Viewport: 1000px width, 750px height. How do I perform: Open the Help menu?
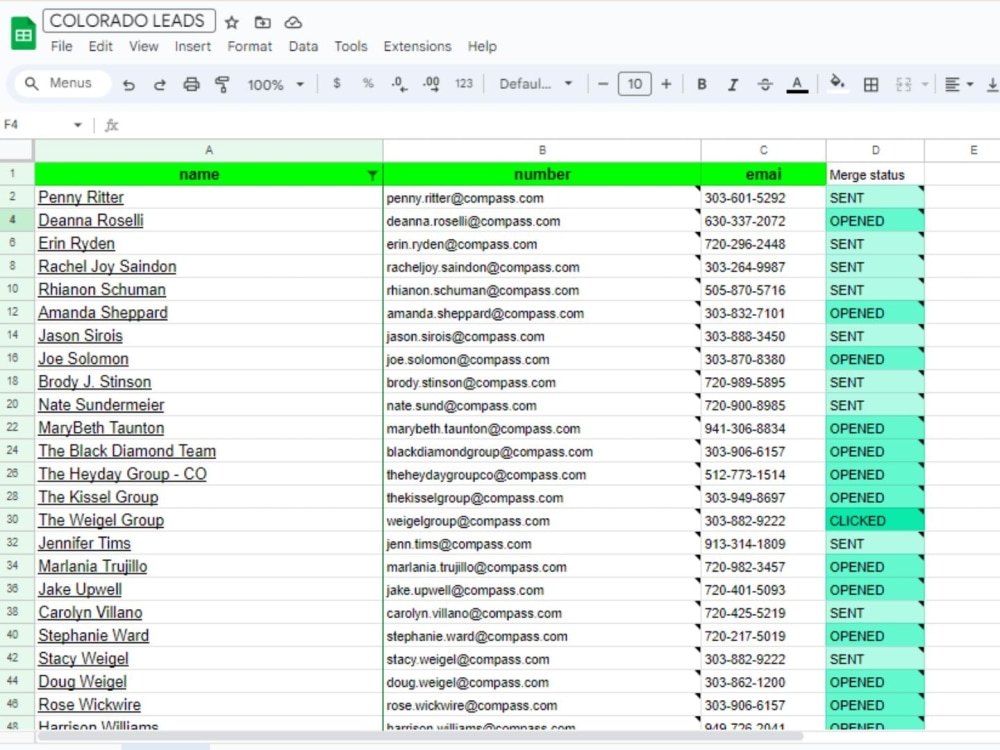(482, 47)
